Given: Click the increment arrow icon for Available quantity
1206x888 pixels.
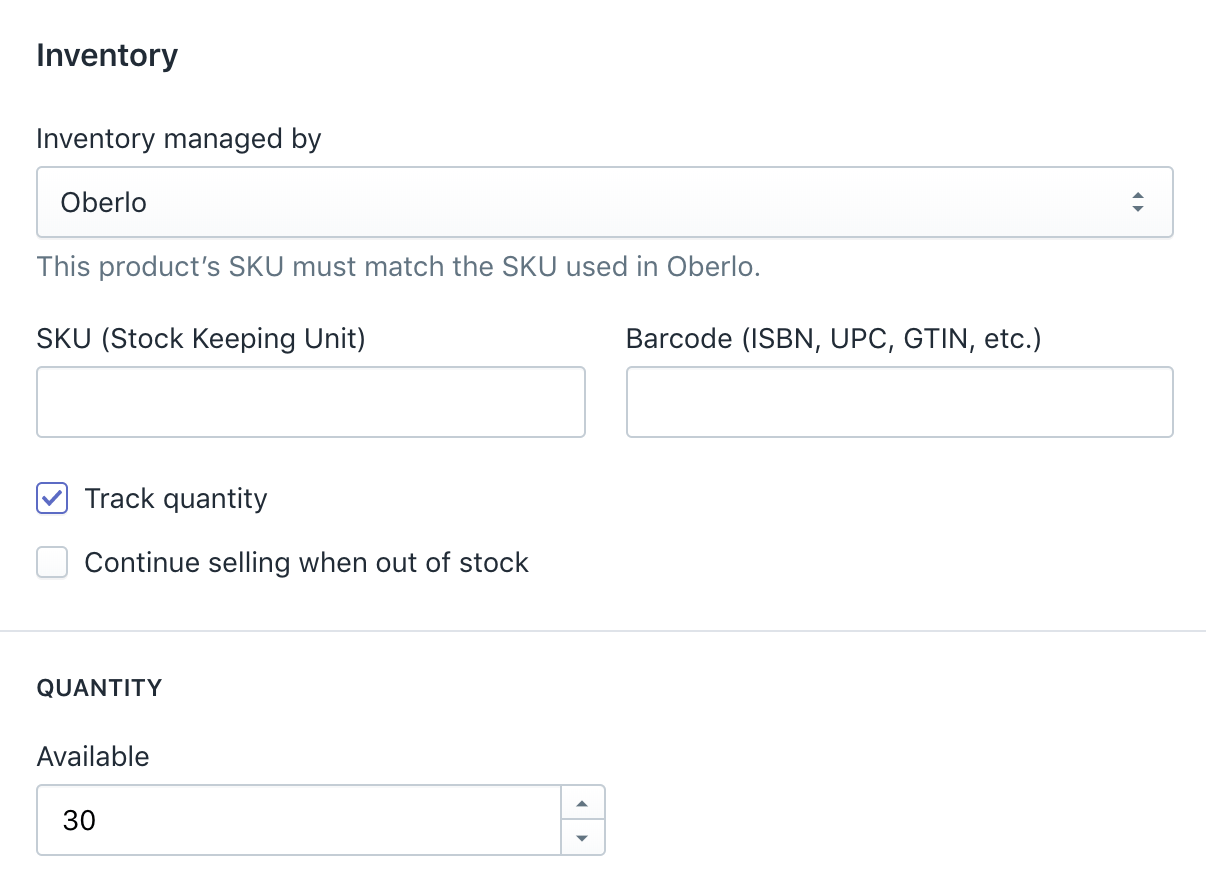Looking at the screenshot, I should [582, 802].
